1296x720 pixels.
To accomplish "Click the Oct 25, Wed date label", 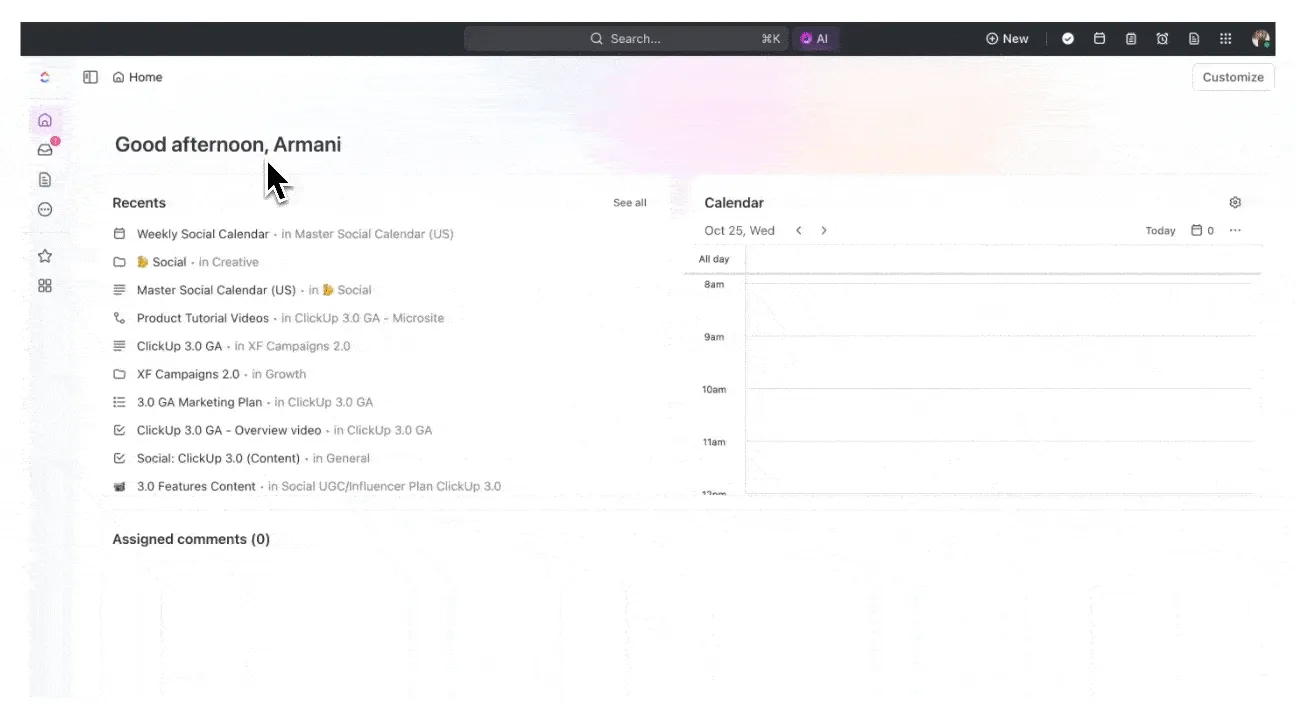I will point(739,231).
